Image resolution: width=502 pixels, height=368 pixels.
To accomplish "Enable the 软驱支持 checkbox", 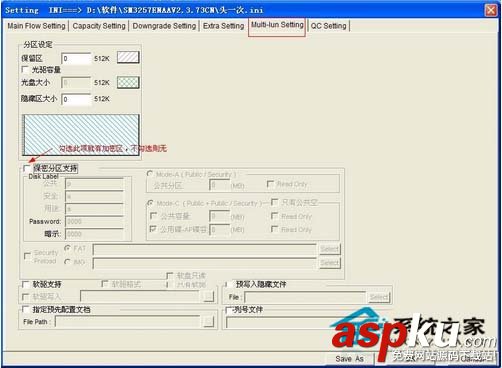I will pyautogui.click(x=25, y=284).
